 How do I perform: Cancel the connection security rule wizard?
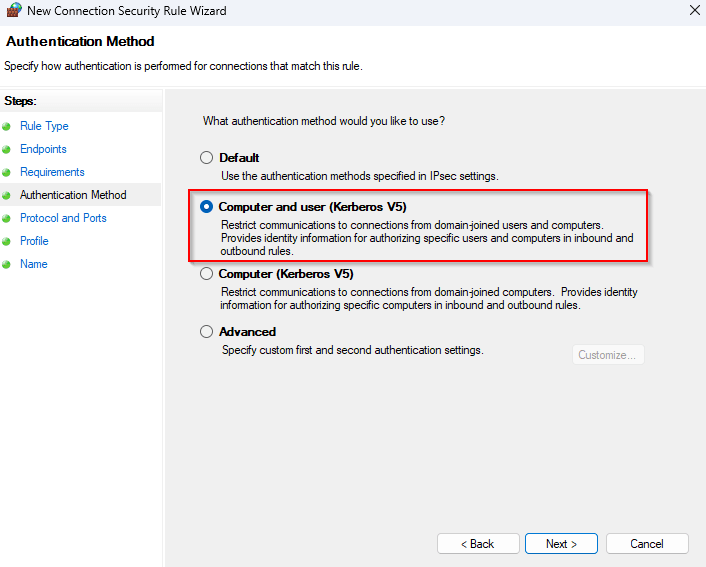[647, 544]
